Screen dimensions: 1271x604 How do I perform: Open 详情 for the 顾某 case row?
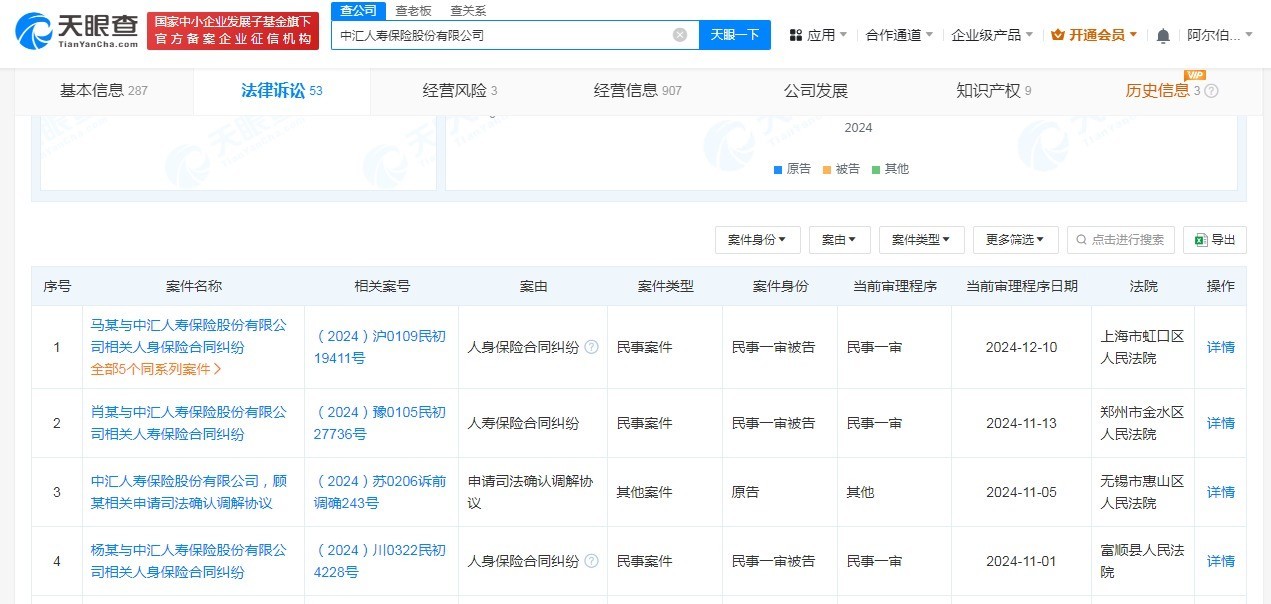(x=1221, y=492)
